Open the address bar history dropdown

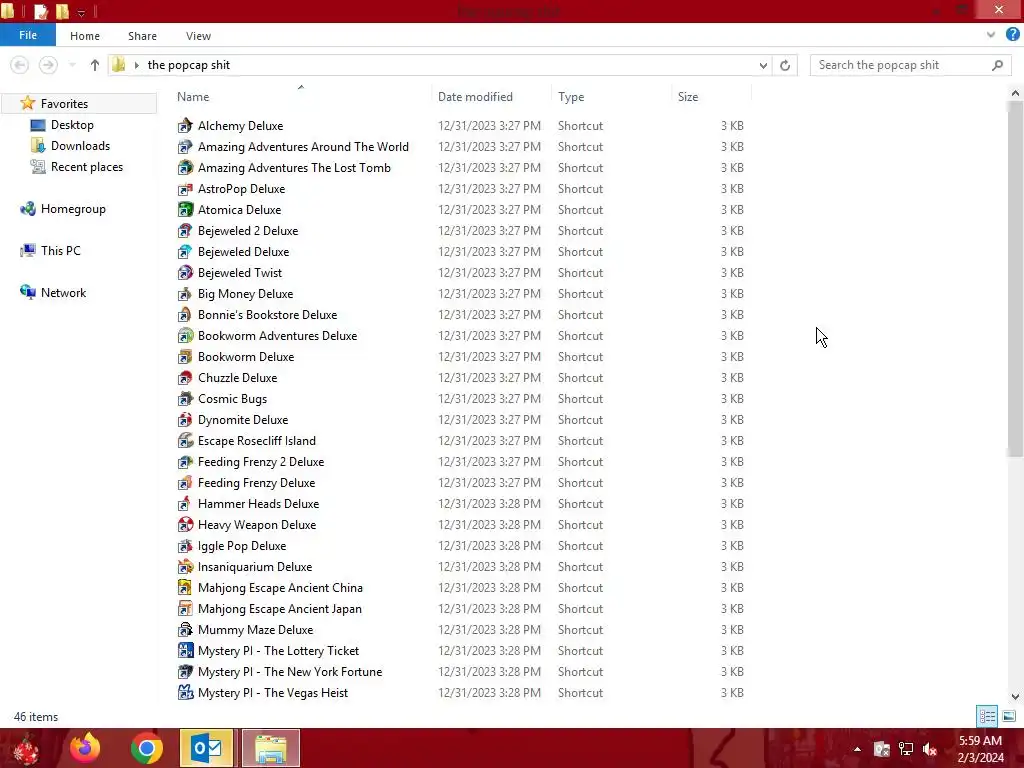(763, 65)
